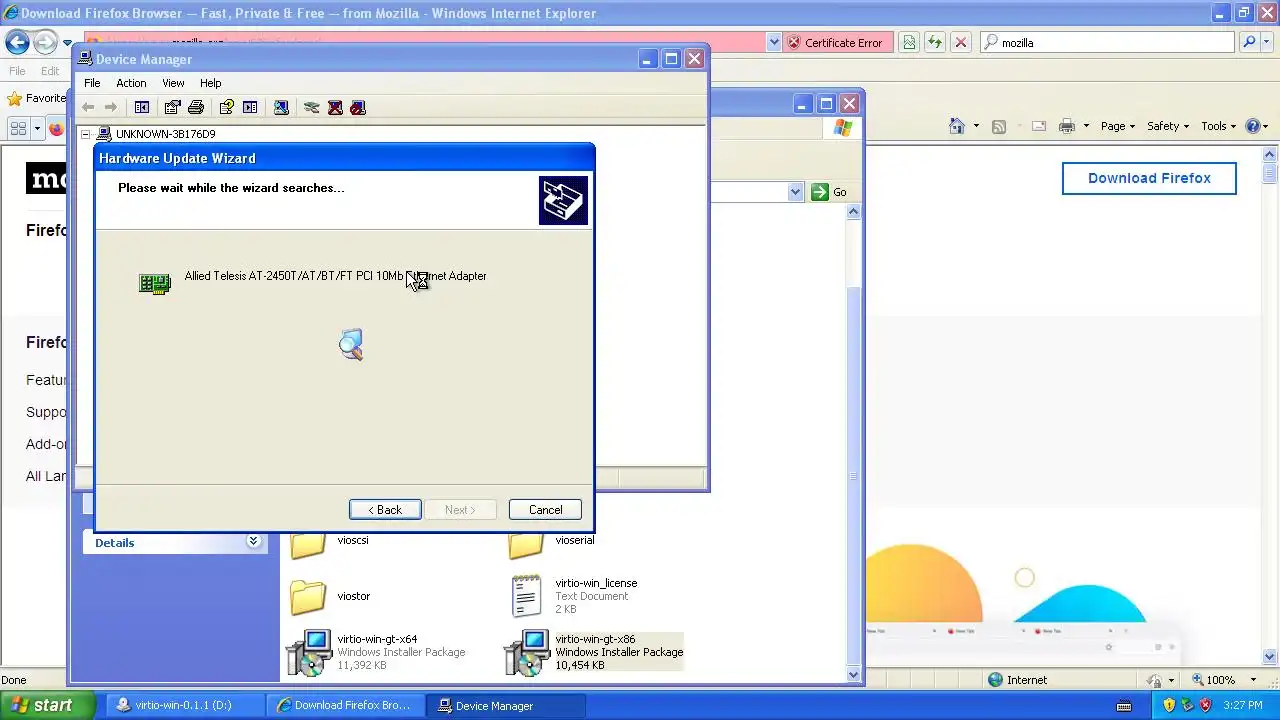Select the virtio-win_license text document

[x=574, y=596]
